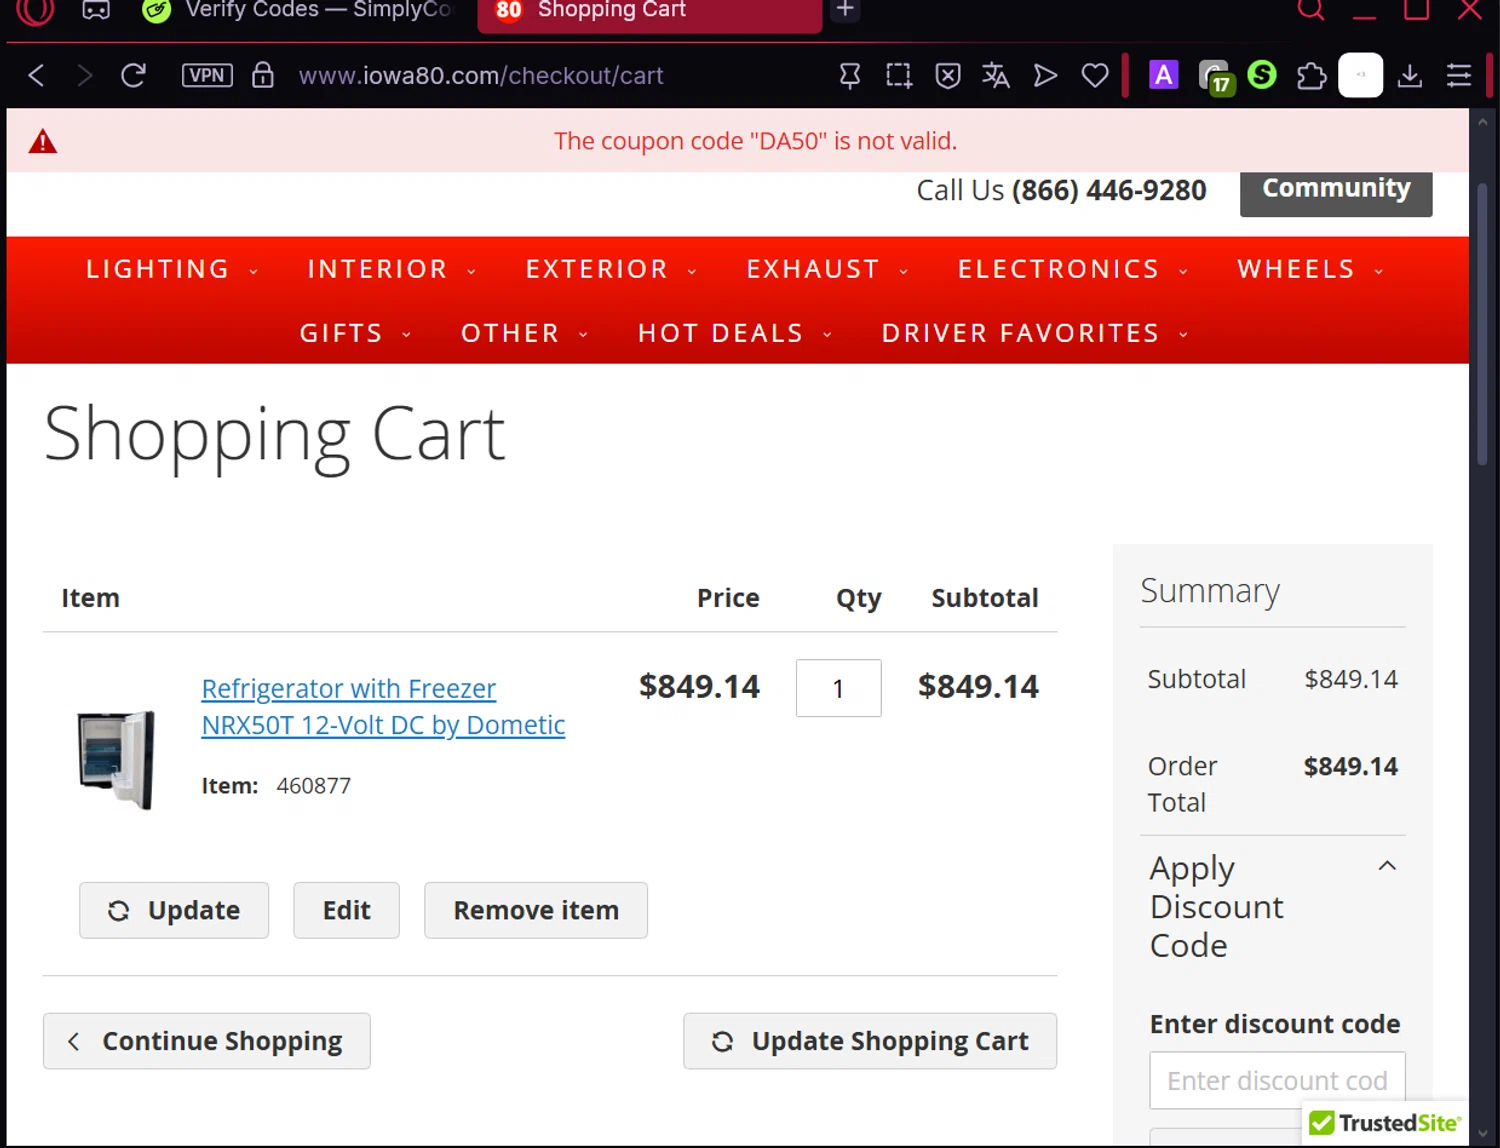Open the extensions puzzle piece icon
Viewport: 1500px width, 1148px height.
1311,75
